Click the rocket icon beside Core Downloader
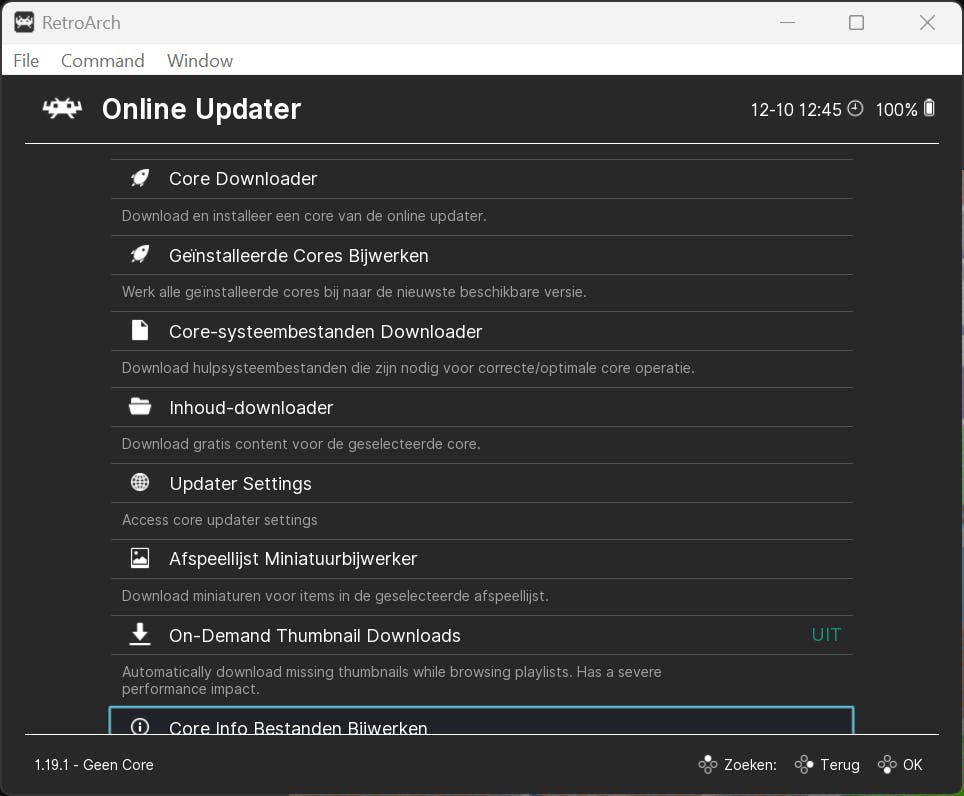 140,178
